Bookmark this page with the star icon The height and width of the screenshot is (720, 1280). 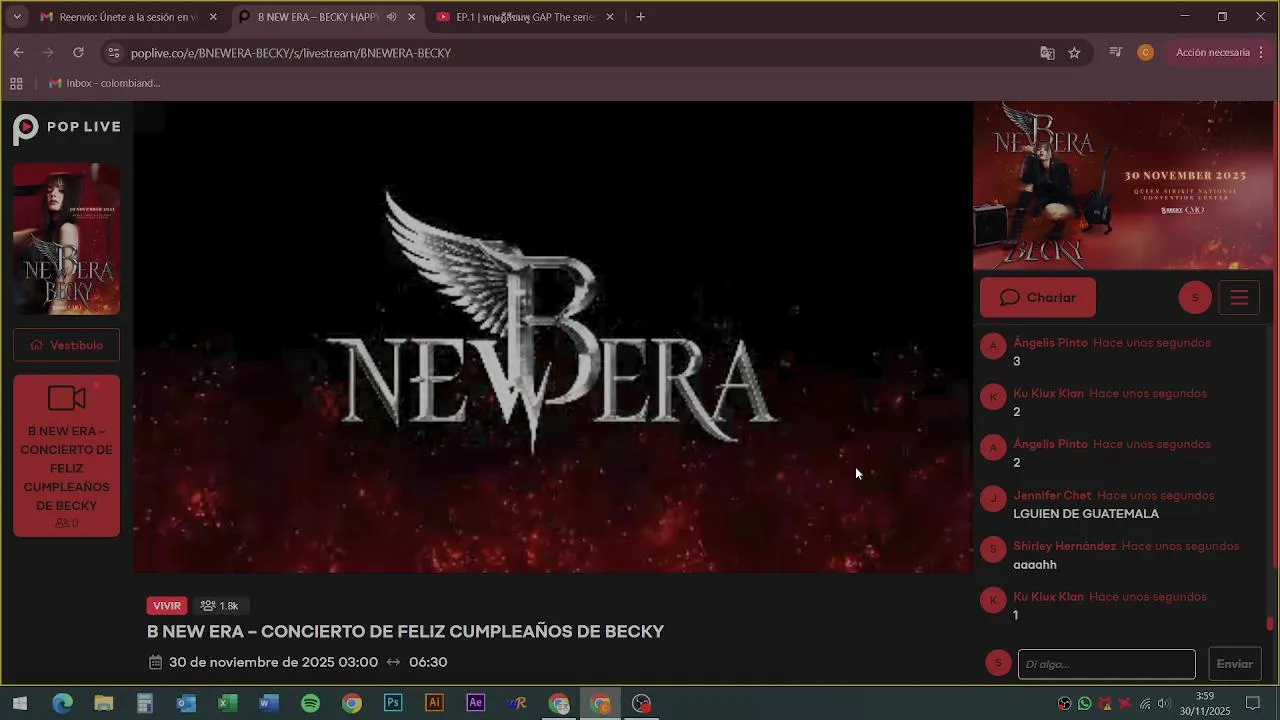1074,53
